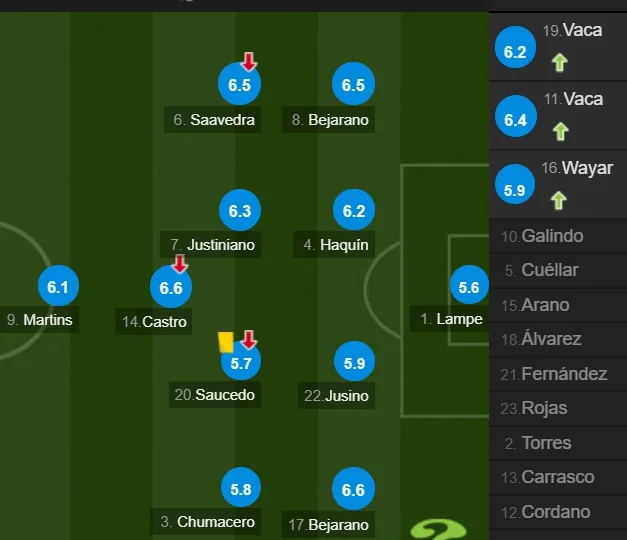The image size is (627, 540).
Task: Open 8. Bejarano player label
Action: pyautogui.click(x=328, y=120)
